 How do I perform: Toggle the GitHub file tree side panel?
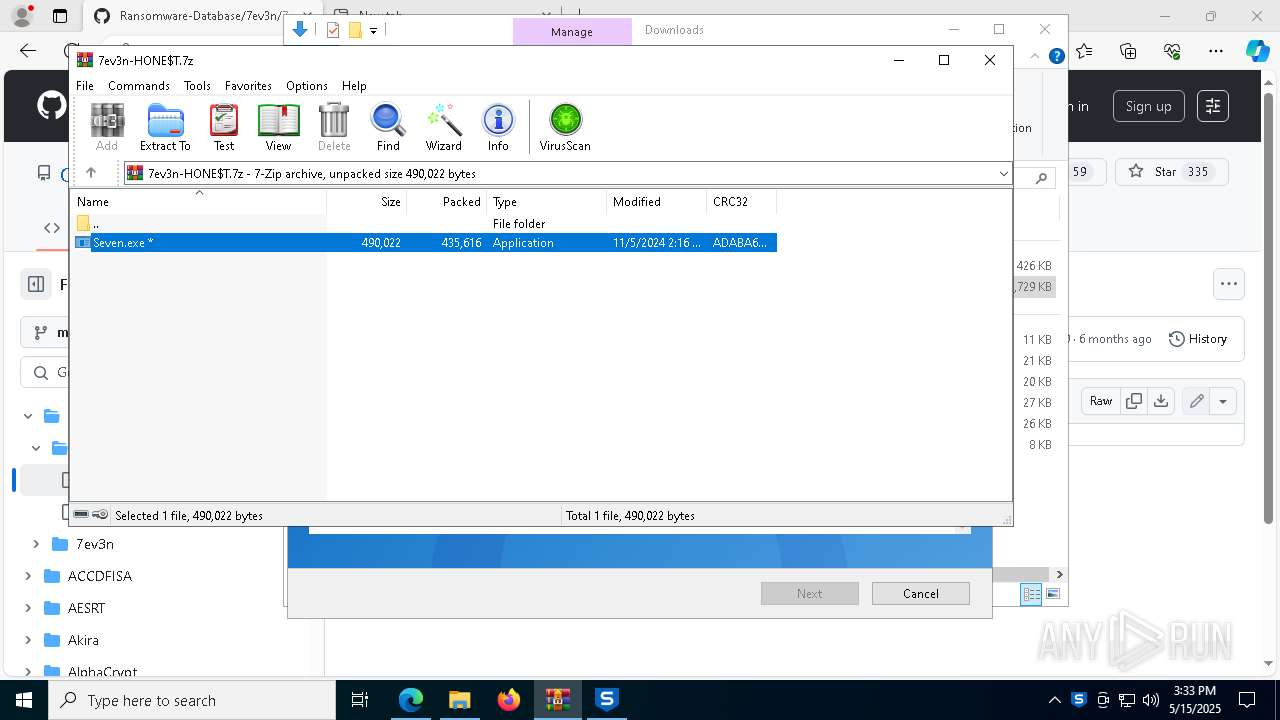point(36,284)
